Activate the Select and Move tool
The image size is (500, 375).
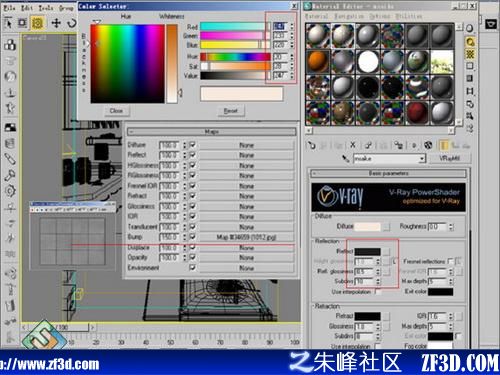point(56,23)
